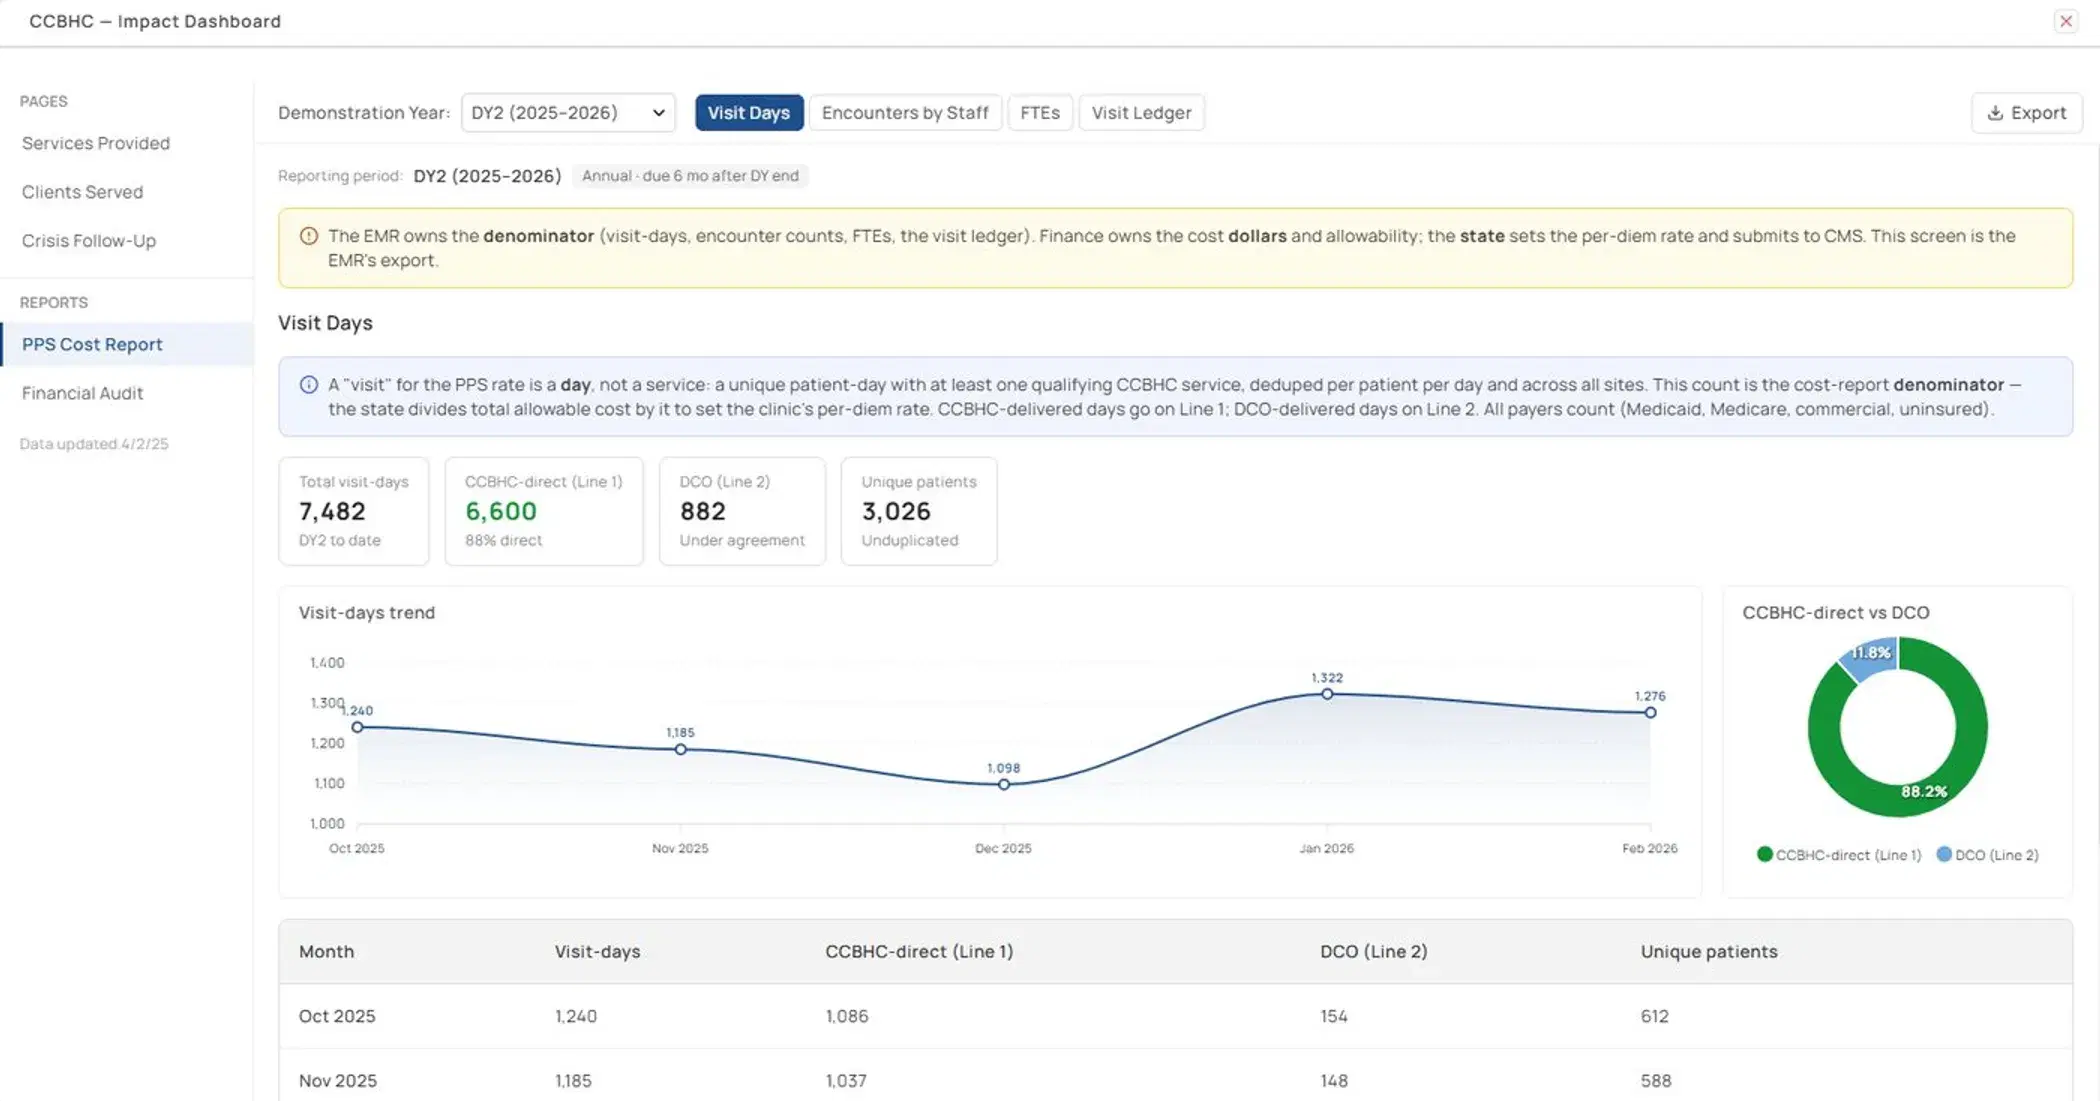Viewport: 2100px width, 1101px height.
Task: Click the 1,037 cell in Nov row
Action: pos(845,1081)
